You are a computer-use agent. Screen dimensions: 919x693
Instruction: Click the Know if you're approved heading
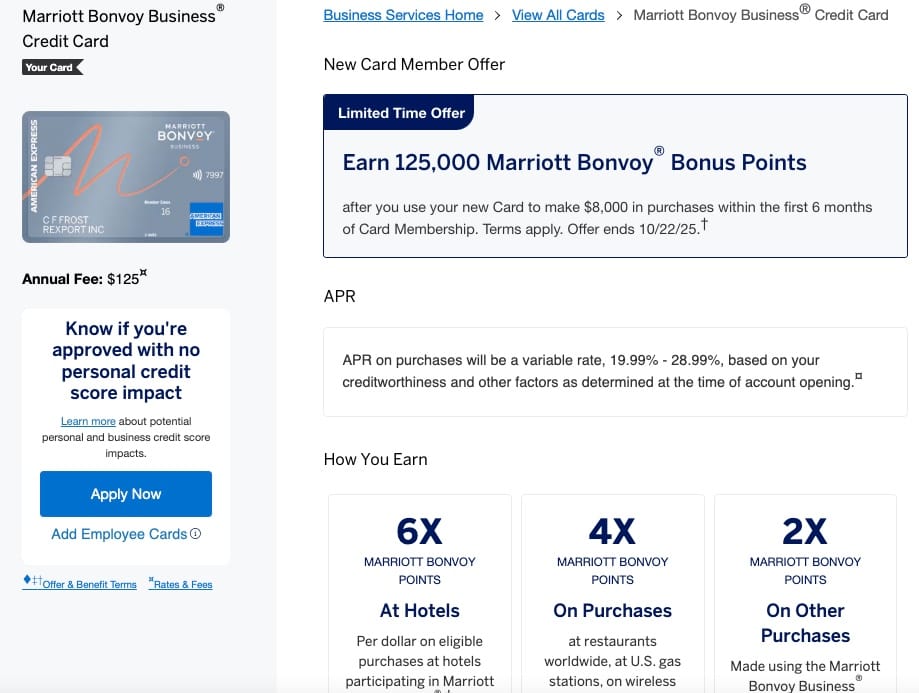click(126, 361)
